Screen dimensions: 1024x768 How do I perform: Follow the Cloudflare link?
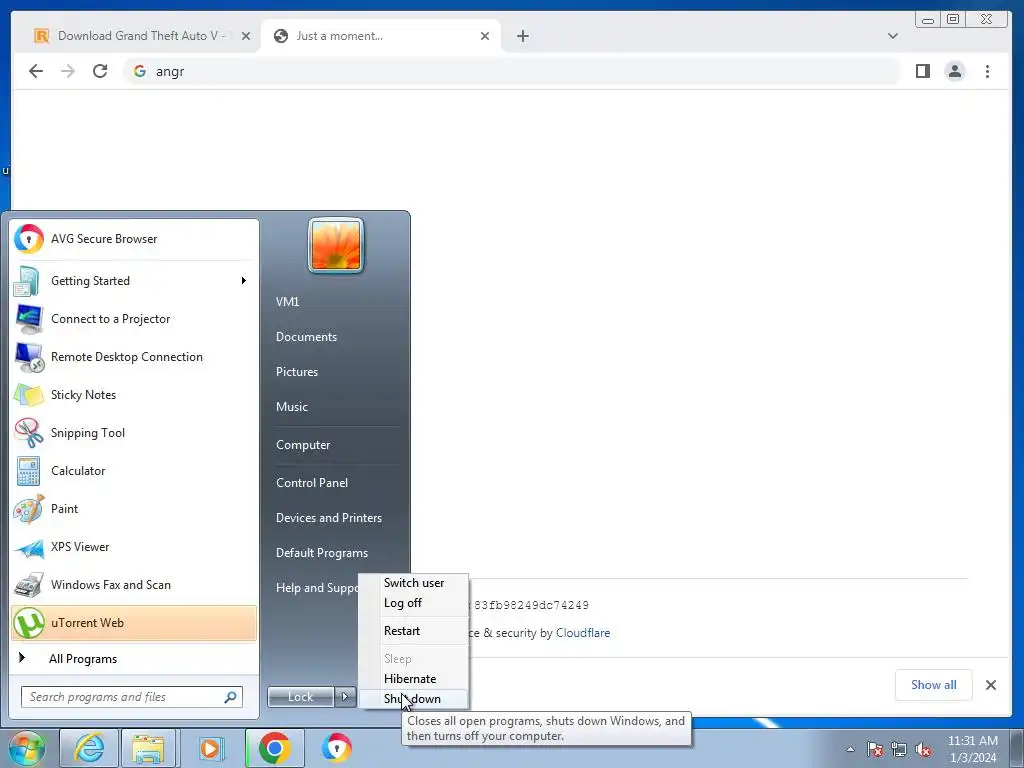point(583,633)
